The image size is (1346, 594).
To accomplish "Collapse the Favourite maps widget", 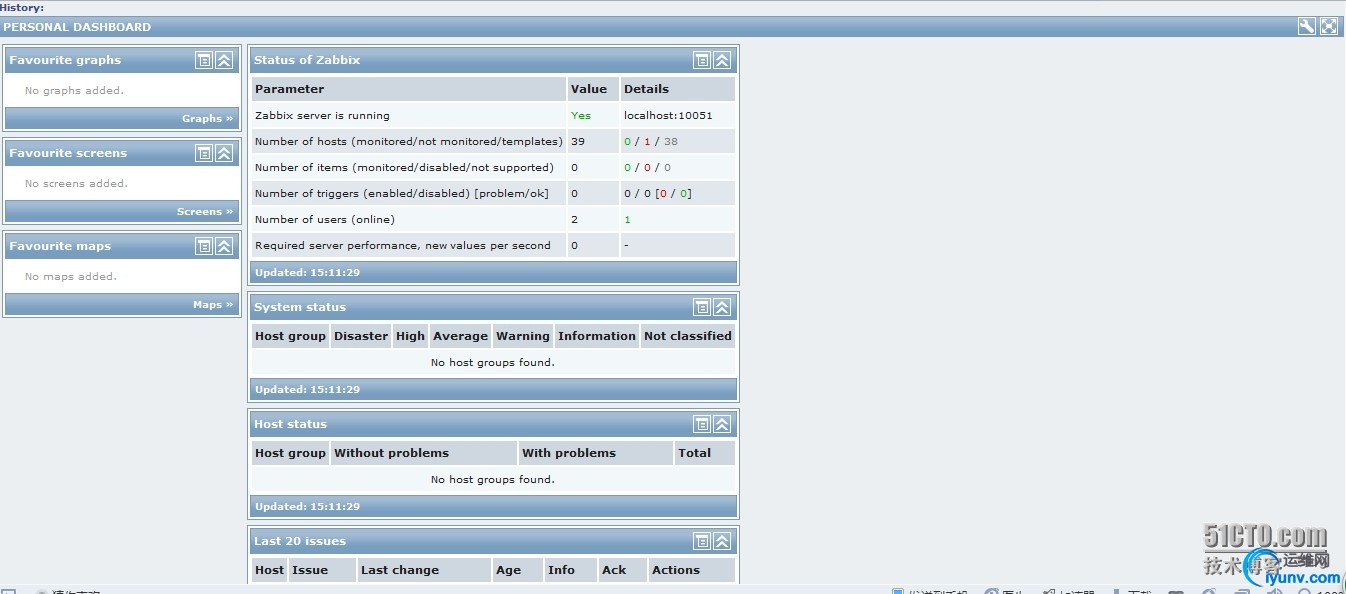I will (224, 246).
